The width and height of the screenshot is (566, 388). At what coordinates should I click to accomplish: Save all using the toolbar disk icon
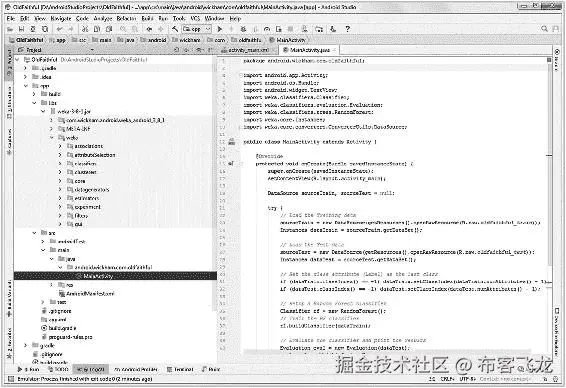(21, 29)
